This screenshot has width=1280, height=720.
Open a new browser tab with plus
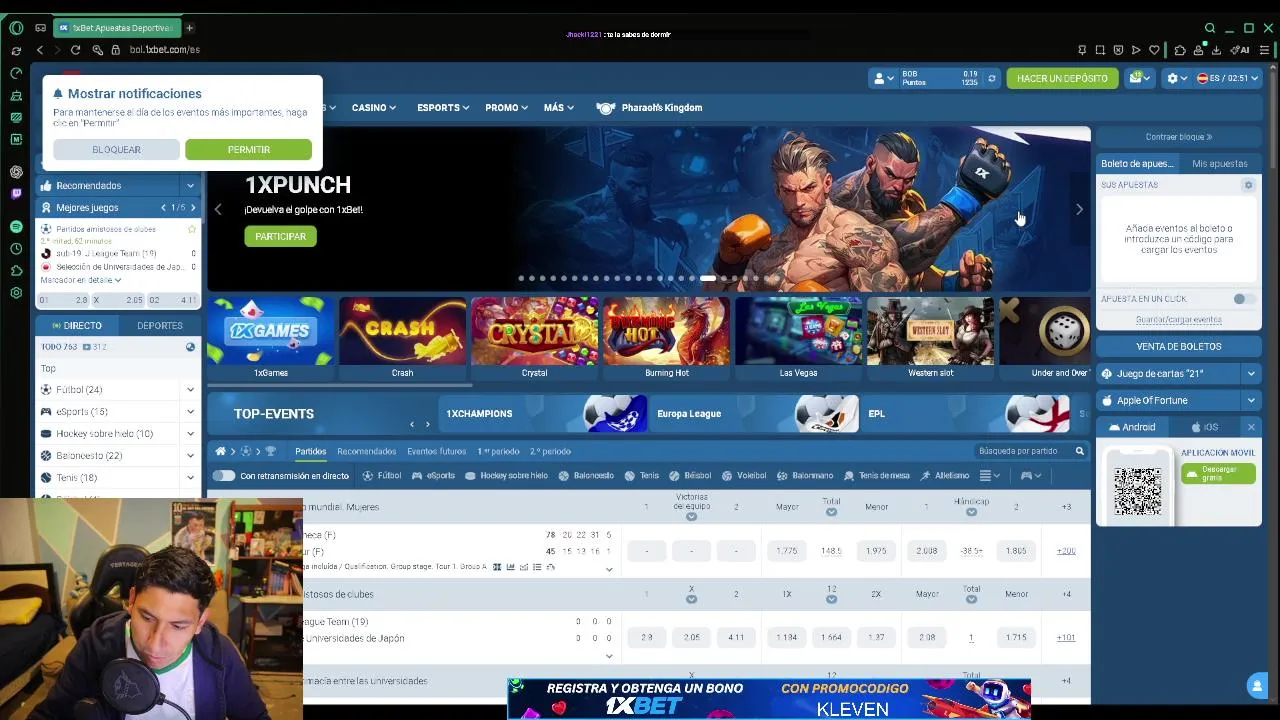[x=189, y=28]
